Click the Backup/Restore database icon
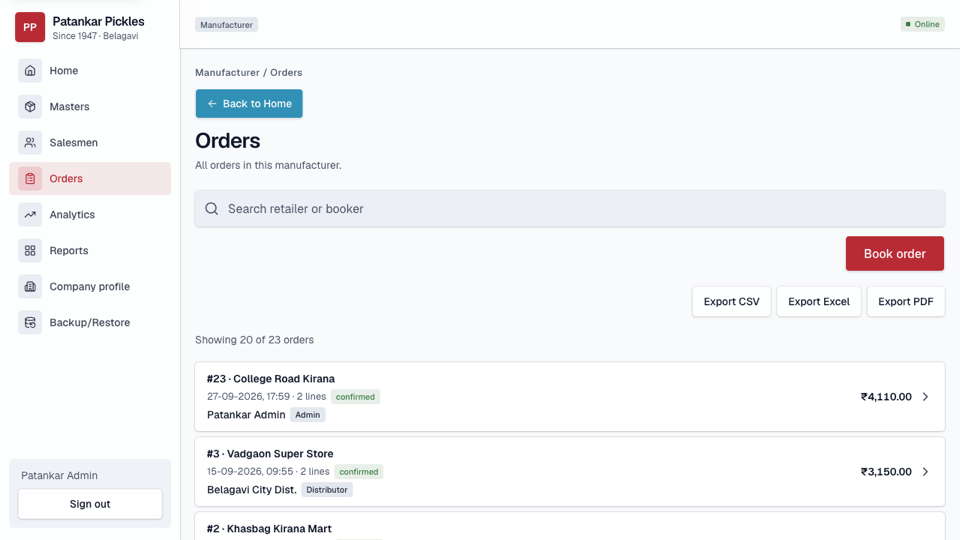 pos(30,323)
